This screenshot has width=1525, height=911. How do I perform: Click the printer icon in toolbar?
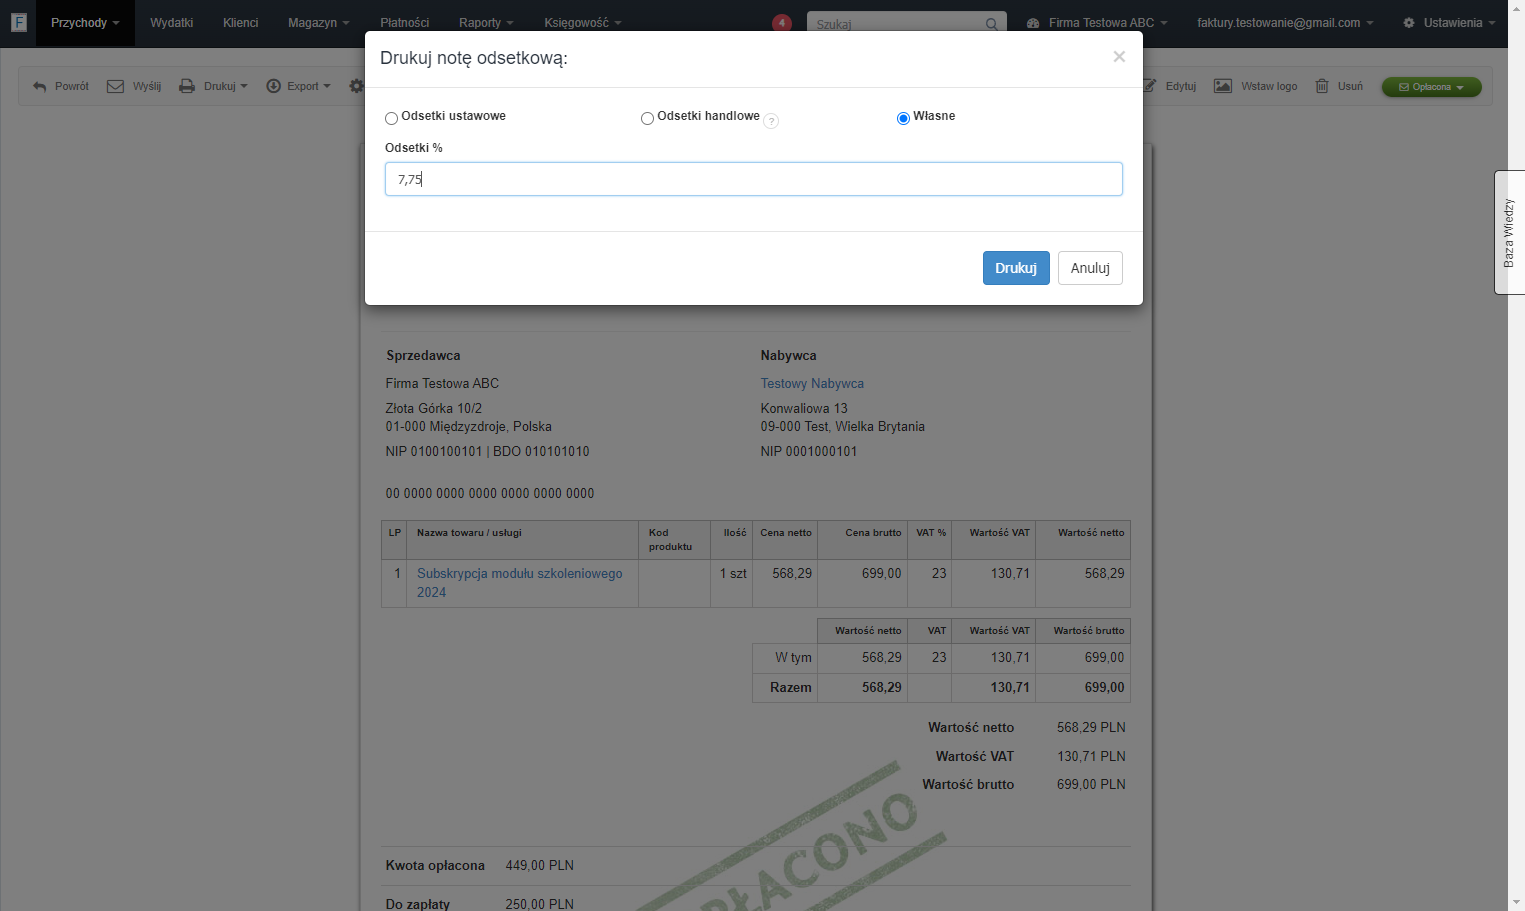(x=187, y=87)
